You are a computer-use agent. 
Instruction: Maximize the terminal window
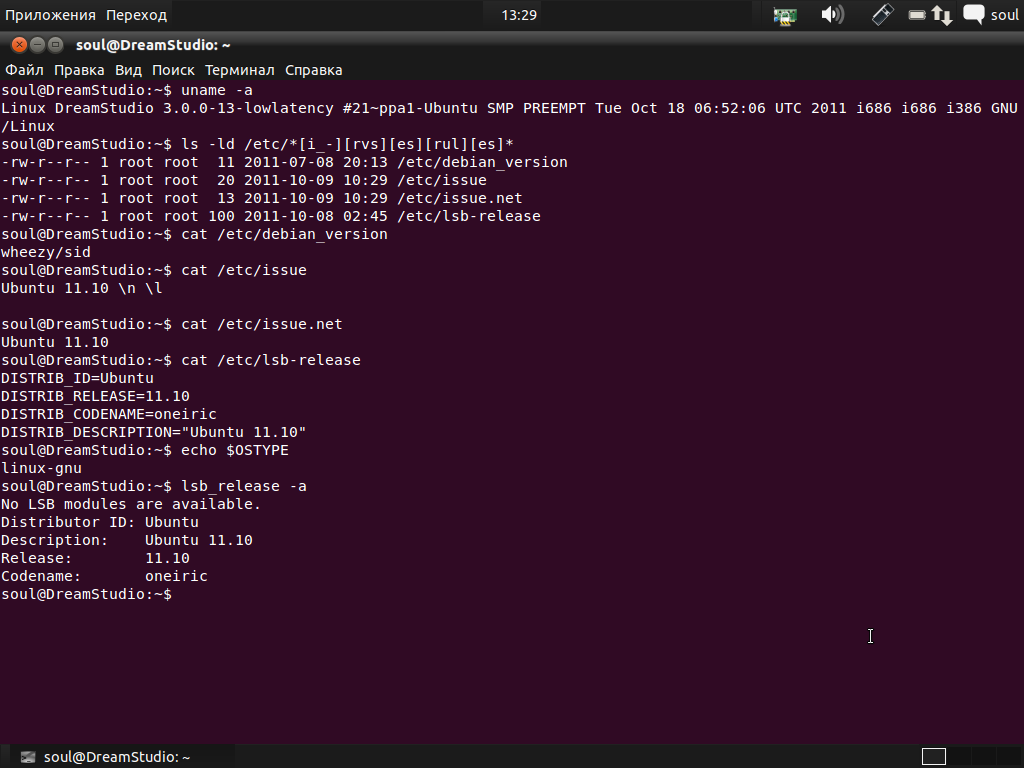pyautogui.click(x=56, y=44)
